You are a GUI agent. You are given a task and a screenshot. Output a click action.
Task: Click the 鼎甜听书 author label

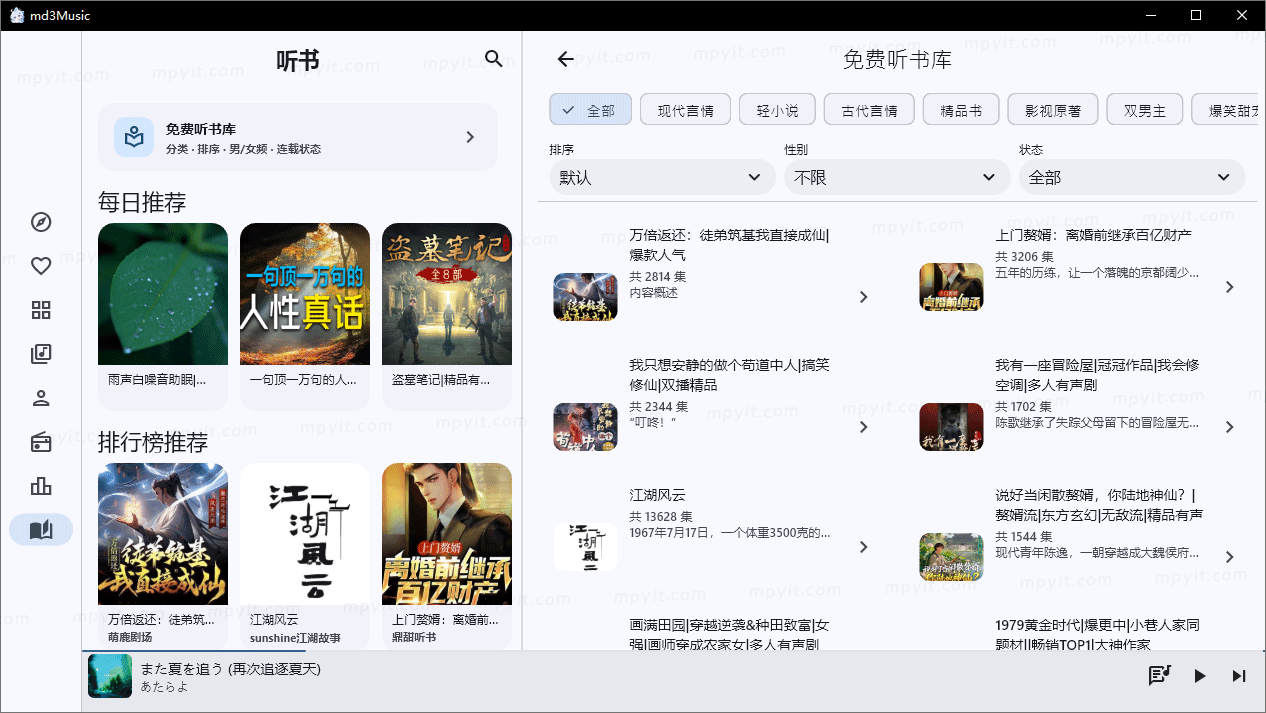coord(415,637)
